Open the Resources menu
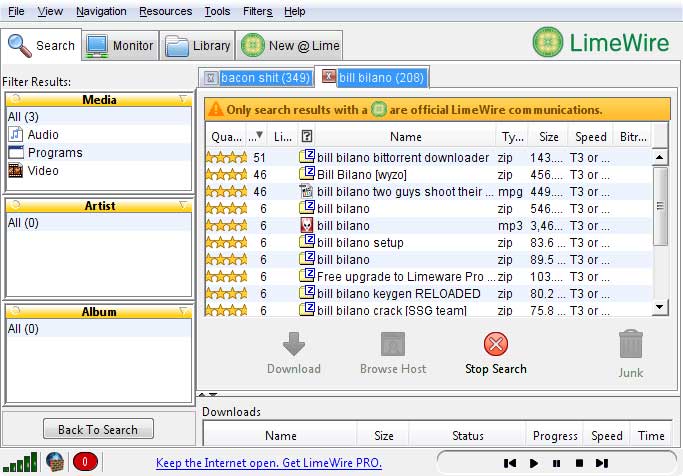 (166, 11)
